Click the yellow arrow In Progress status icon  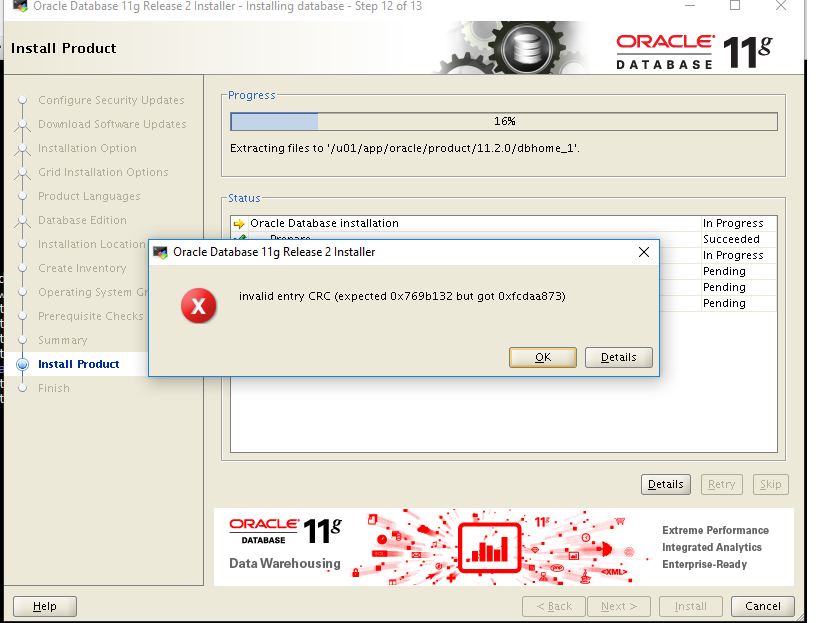coord(239,224)
